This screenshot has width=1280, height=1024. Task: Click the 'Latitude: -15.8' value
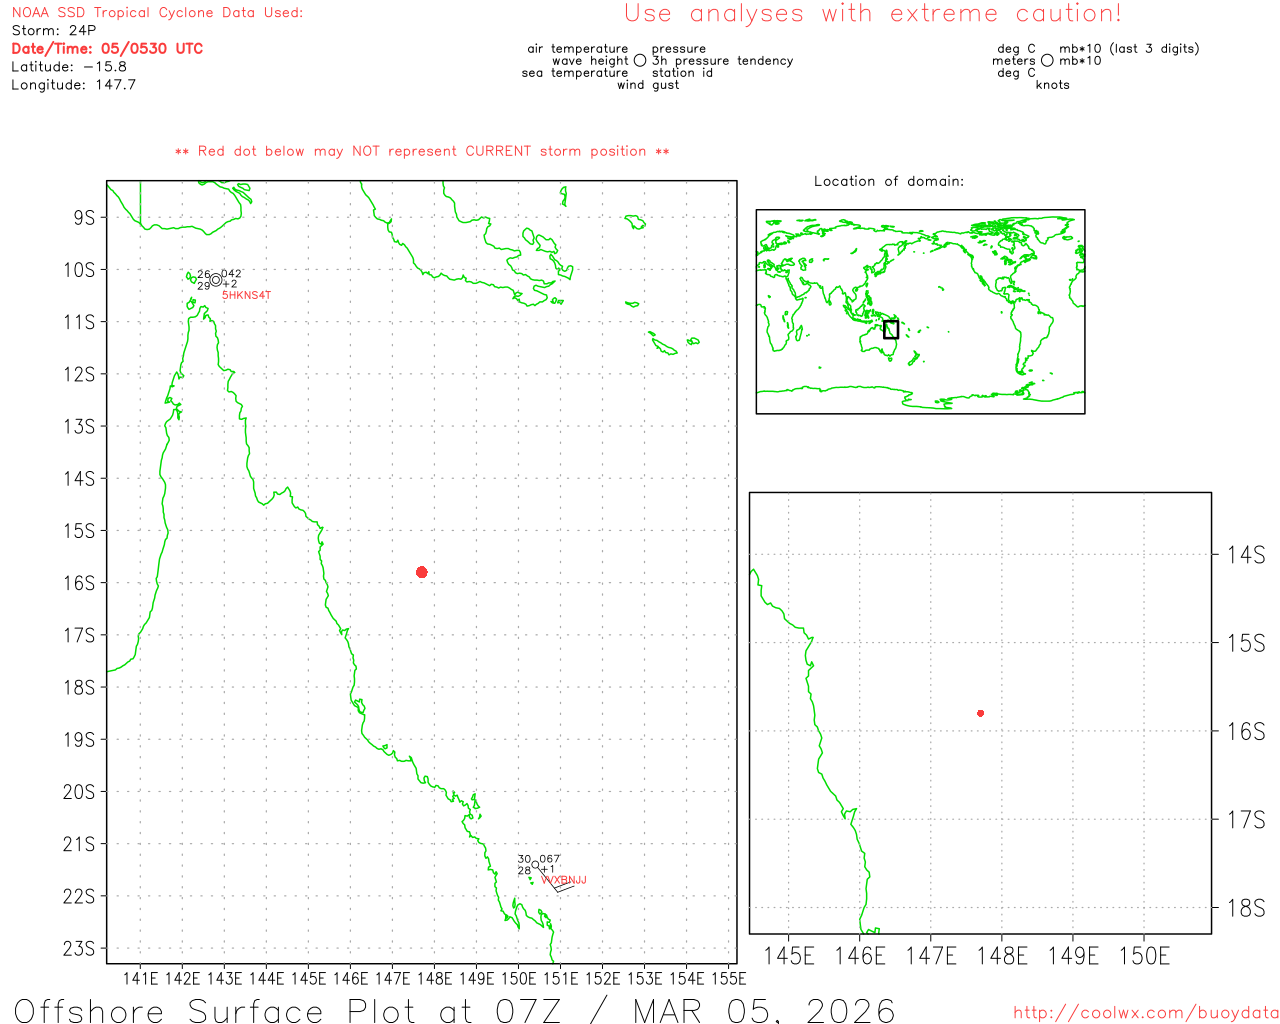point(69,67)
